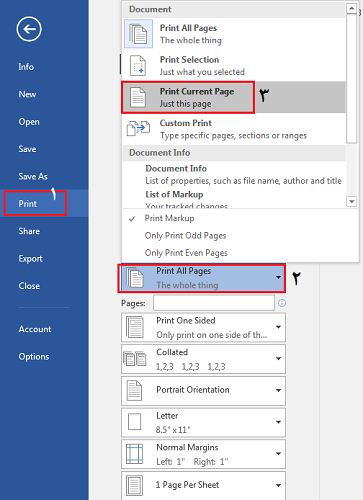Click the Letter paper size icon
Image resolution: width=363 pixels, height=500 pixels.
click(135, 422)
